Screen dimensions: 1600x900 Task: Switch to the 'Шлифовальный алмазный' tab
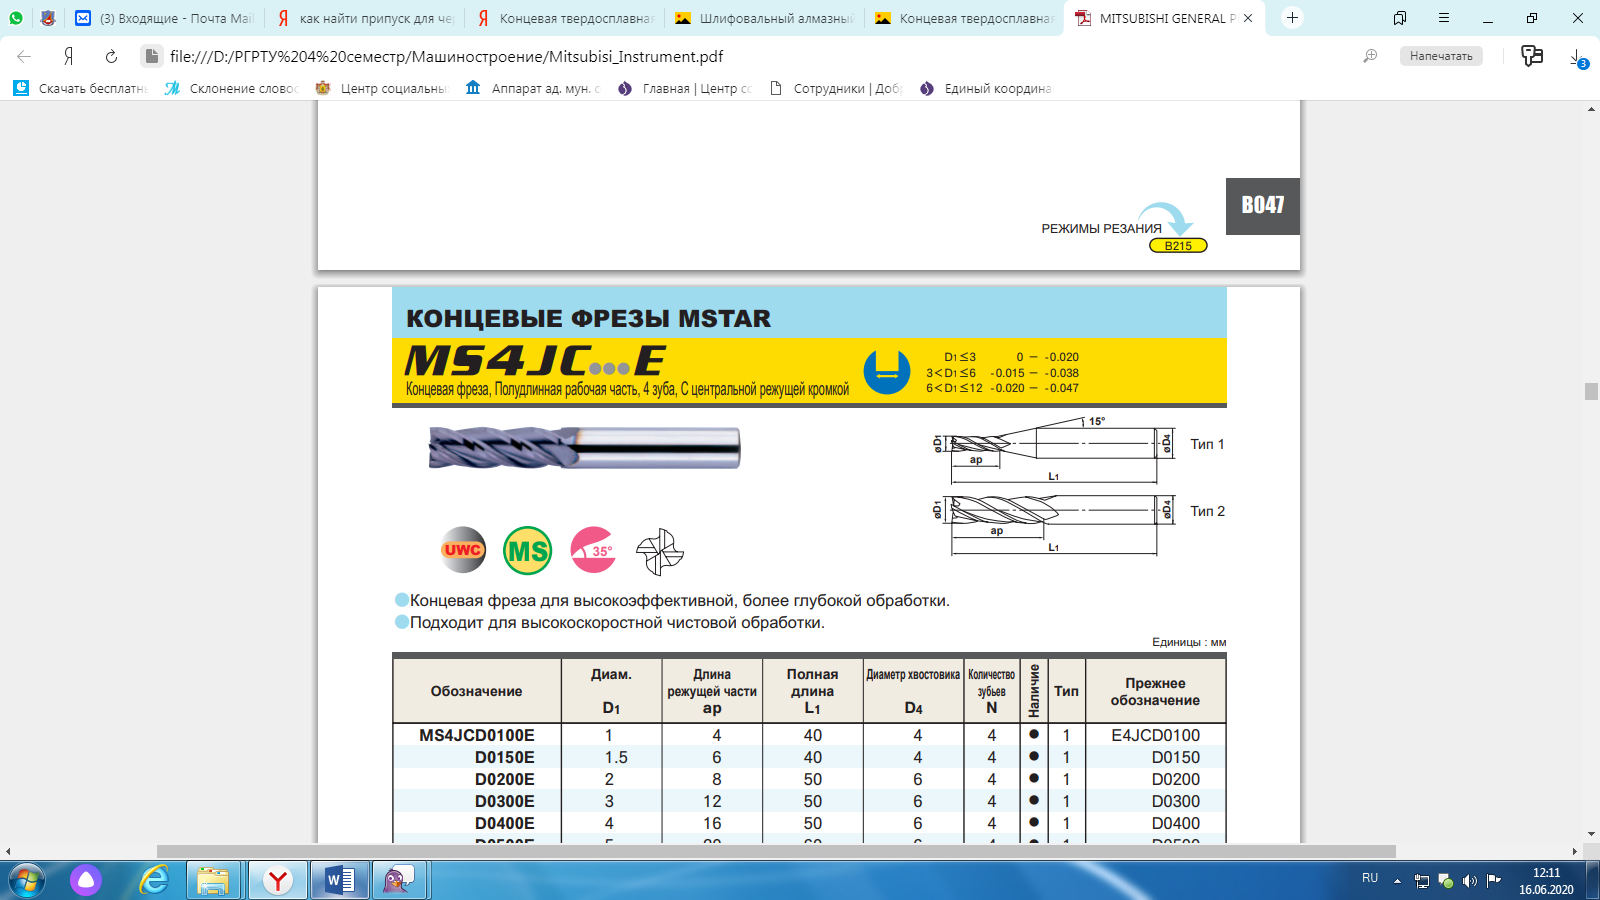coord(765,18)
